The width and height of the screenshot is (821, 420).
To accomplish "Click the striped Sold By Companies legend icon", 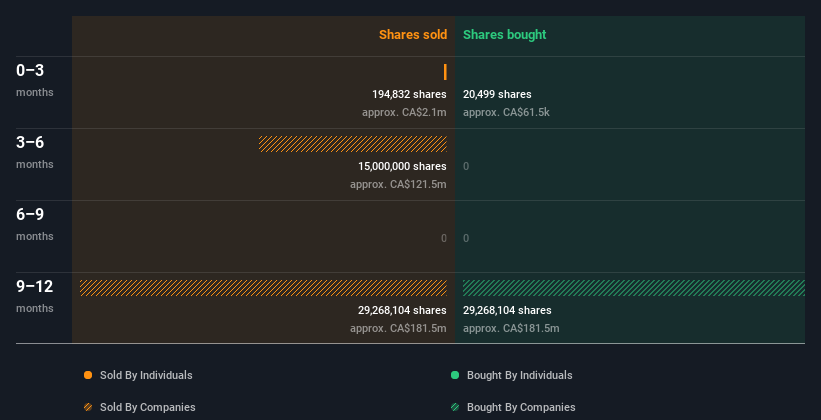I will click(x=88, y=407).
